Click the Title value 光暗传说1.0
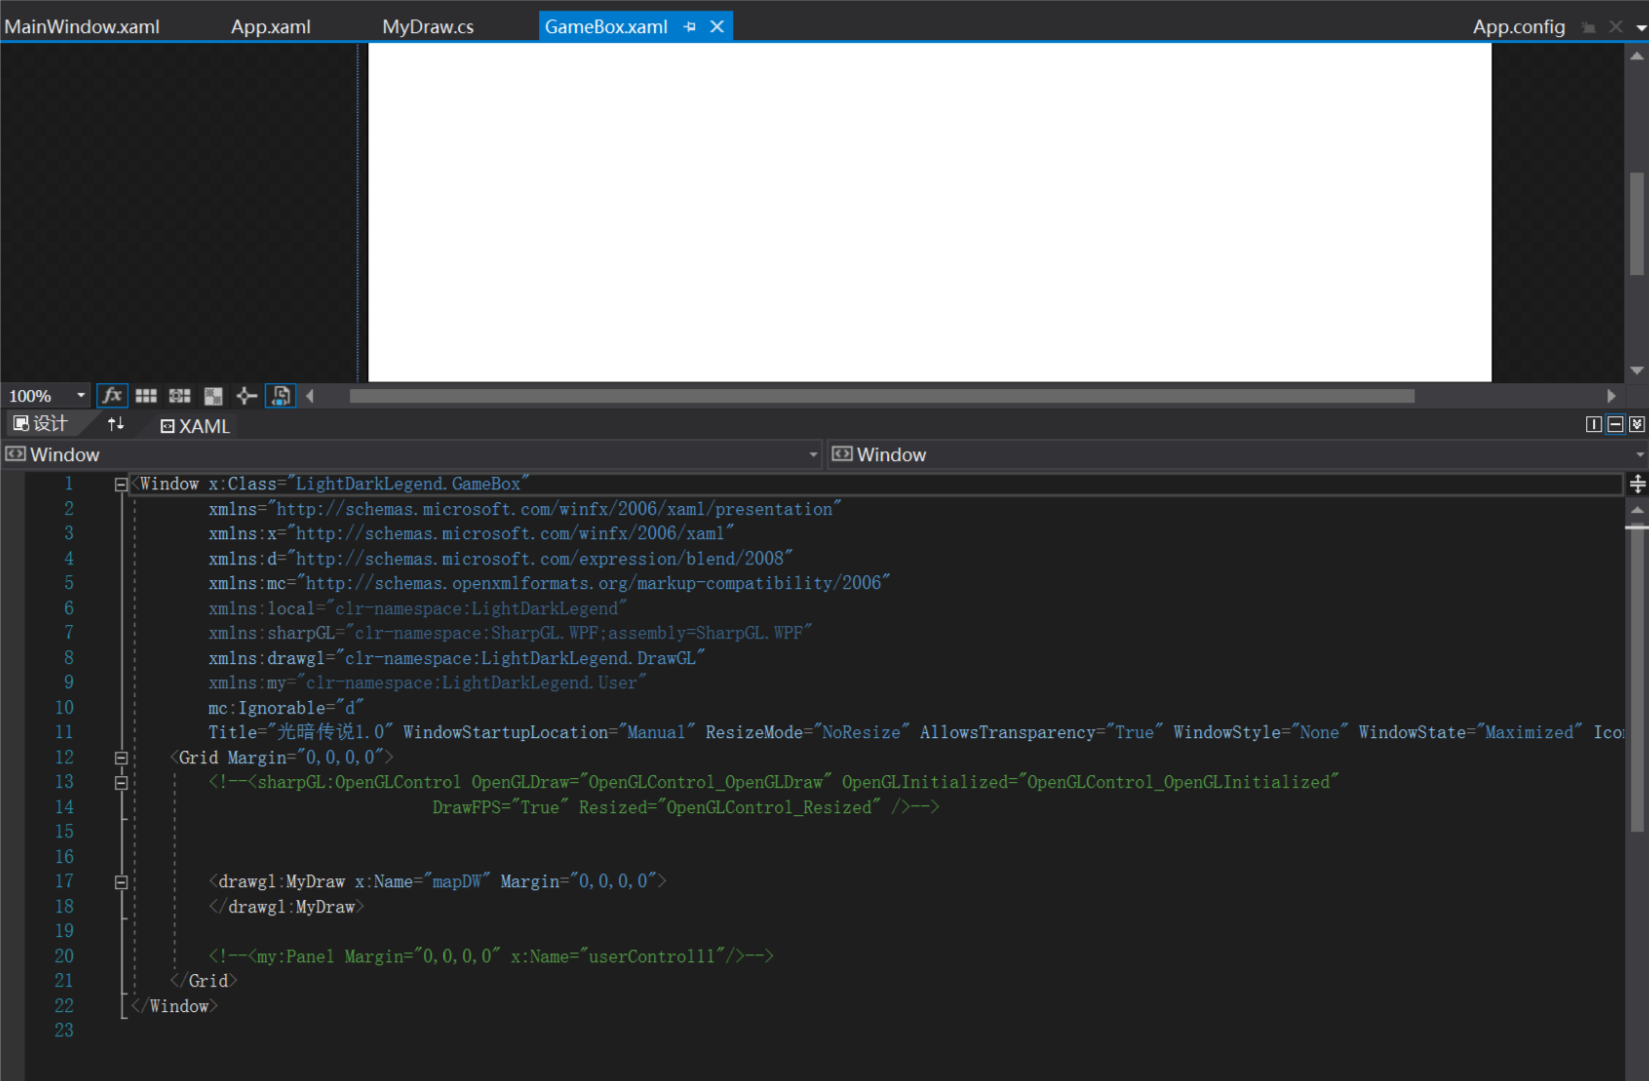 (331, 733)
